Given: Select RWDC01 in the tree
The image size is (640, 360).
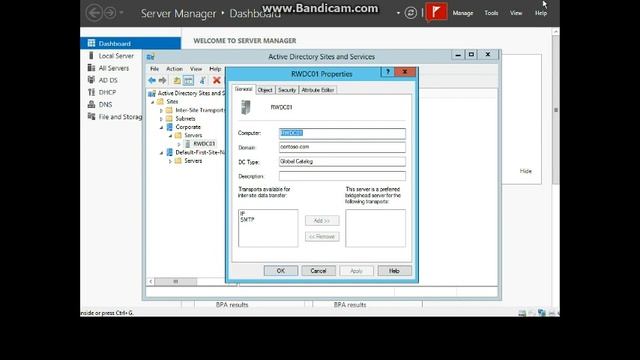Looking at the screenshot, I should coord(204,144).
